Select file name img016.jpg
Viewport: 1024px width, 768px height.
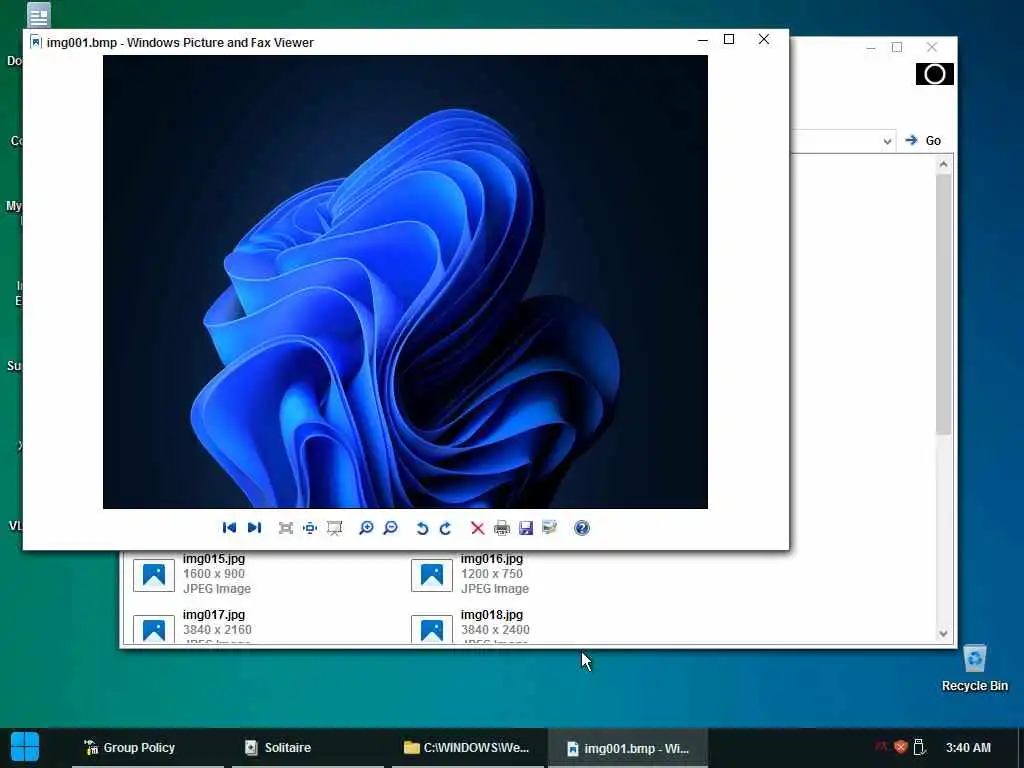coord(492,558)
